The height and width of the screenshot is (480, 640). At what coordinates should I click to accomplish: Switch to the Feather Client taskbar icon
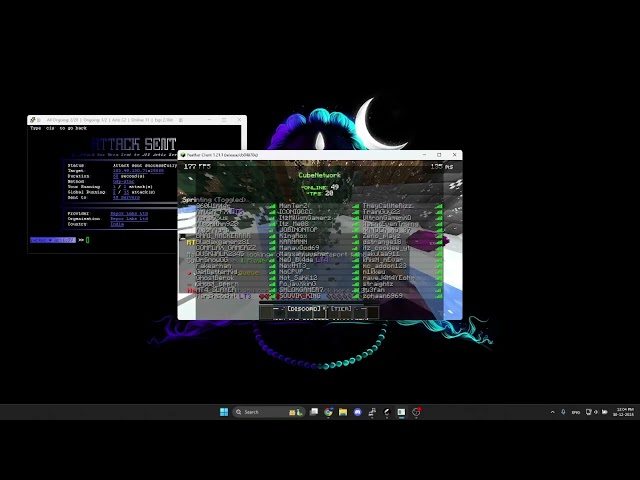[387, 412]
